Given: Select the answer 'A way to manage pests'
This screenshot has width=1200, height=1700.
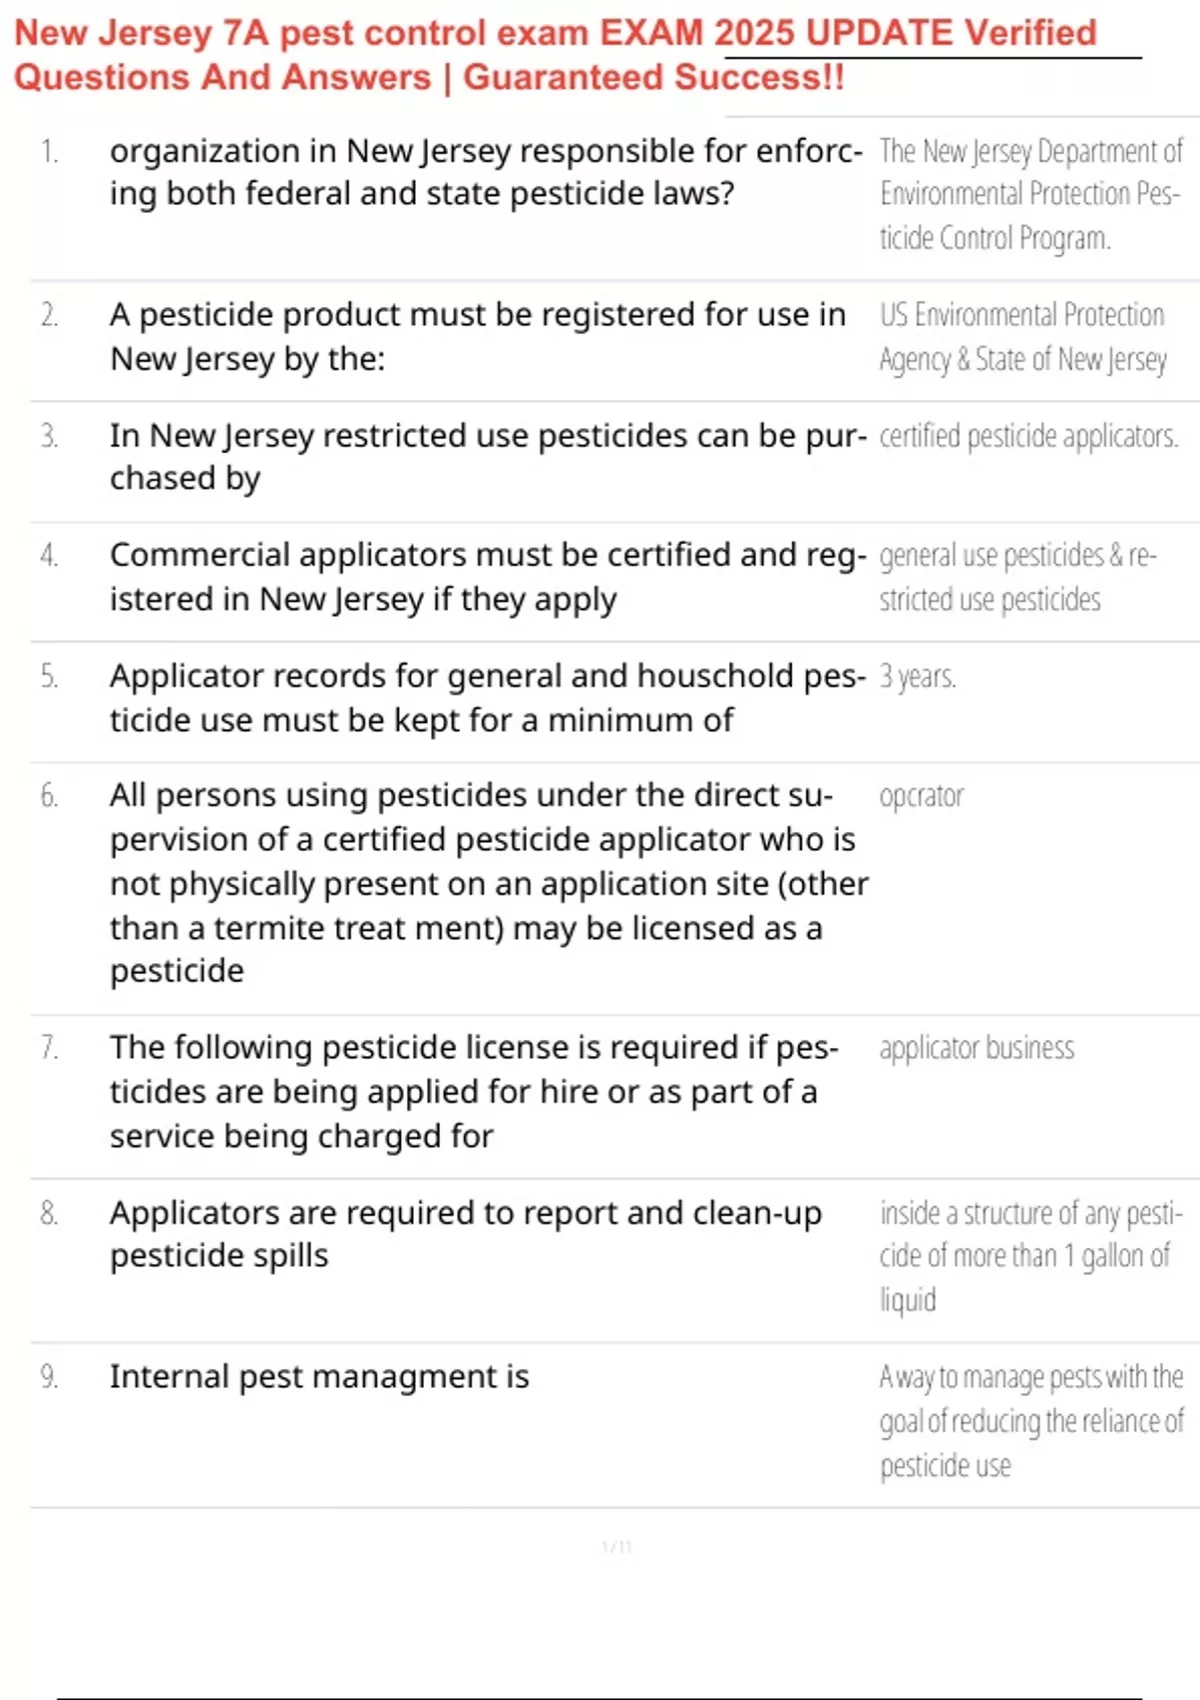Looking at the screenshot, I should click(x=1031, y=1421).
